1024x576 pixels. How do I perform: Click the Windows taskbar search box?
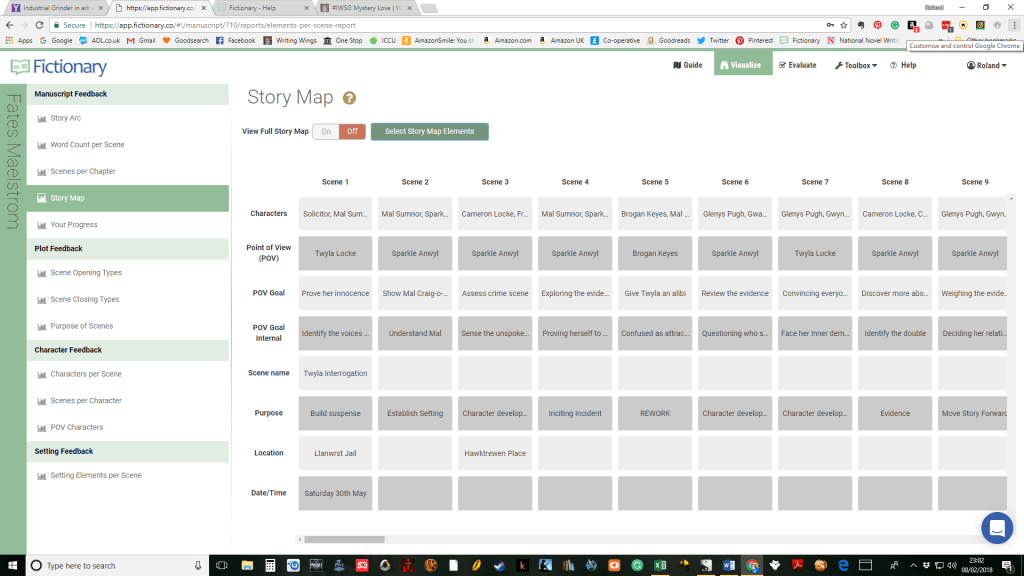click(110, 565)
